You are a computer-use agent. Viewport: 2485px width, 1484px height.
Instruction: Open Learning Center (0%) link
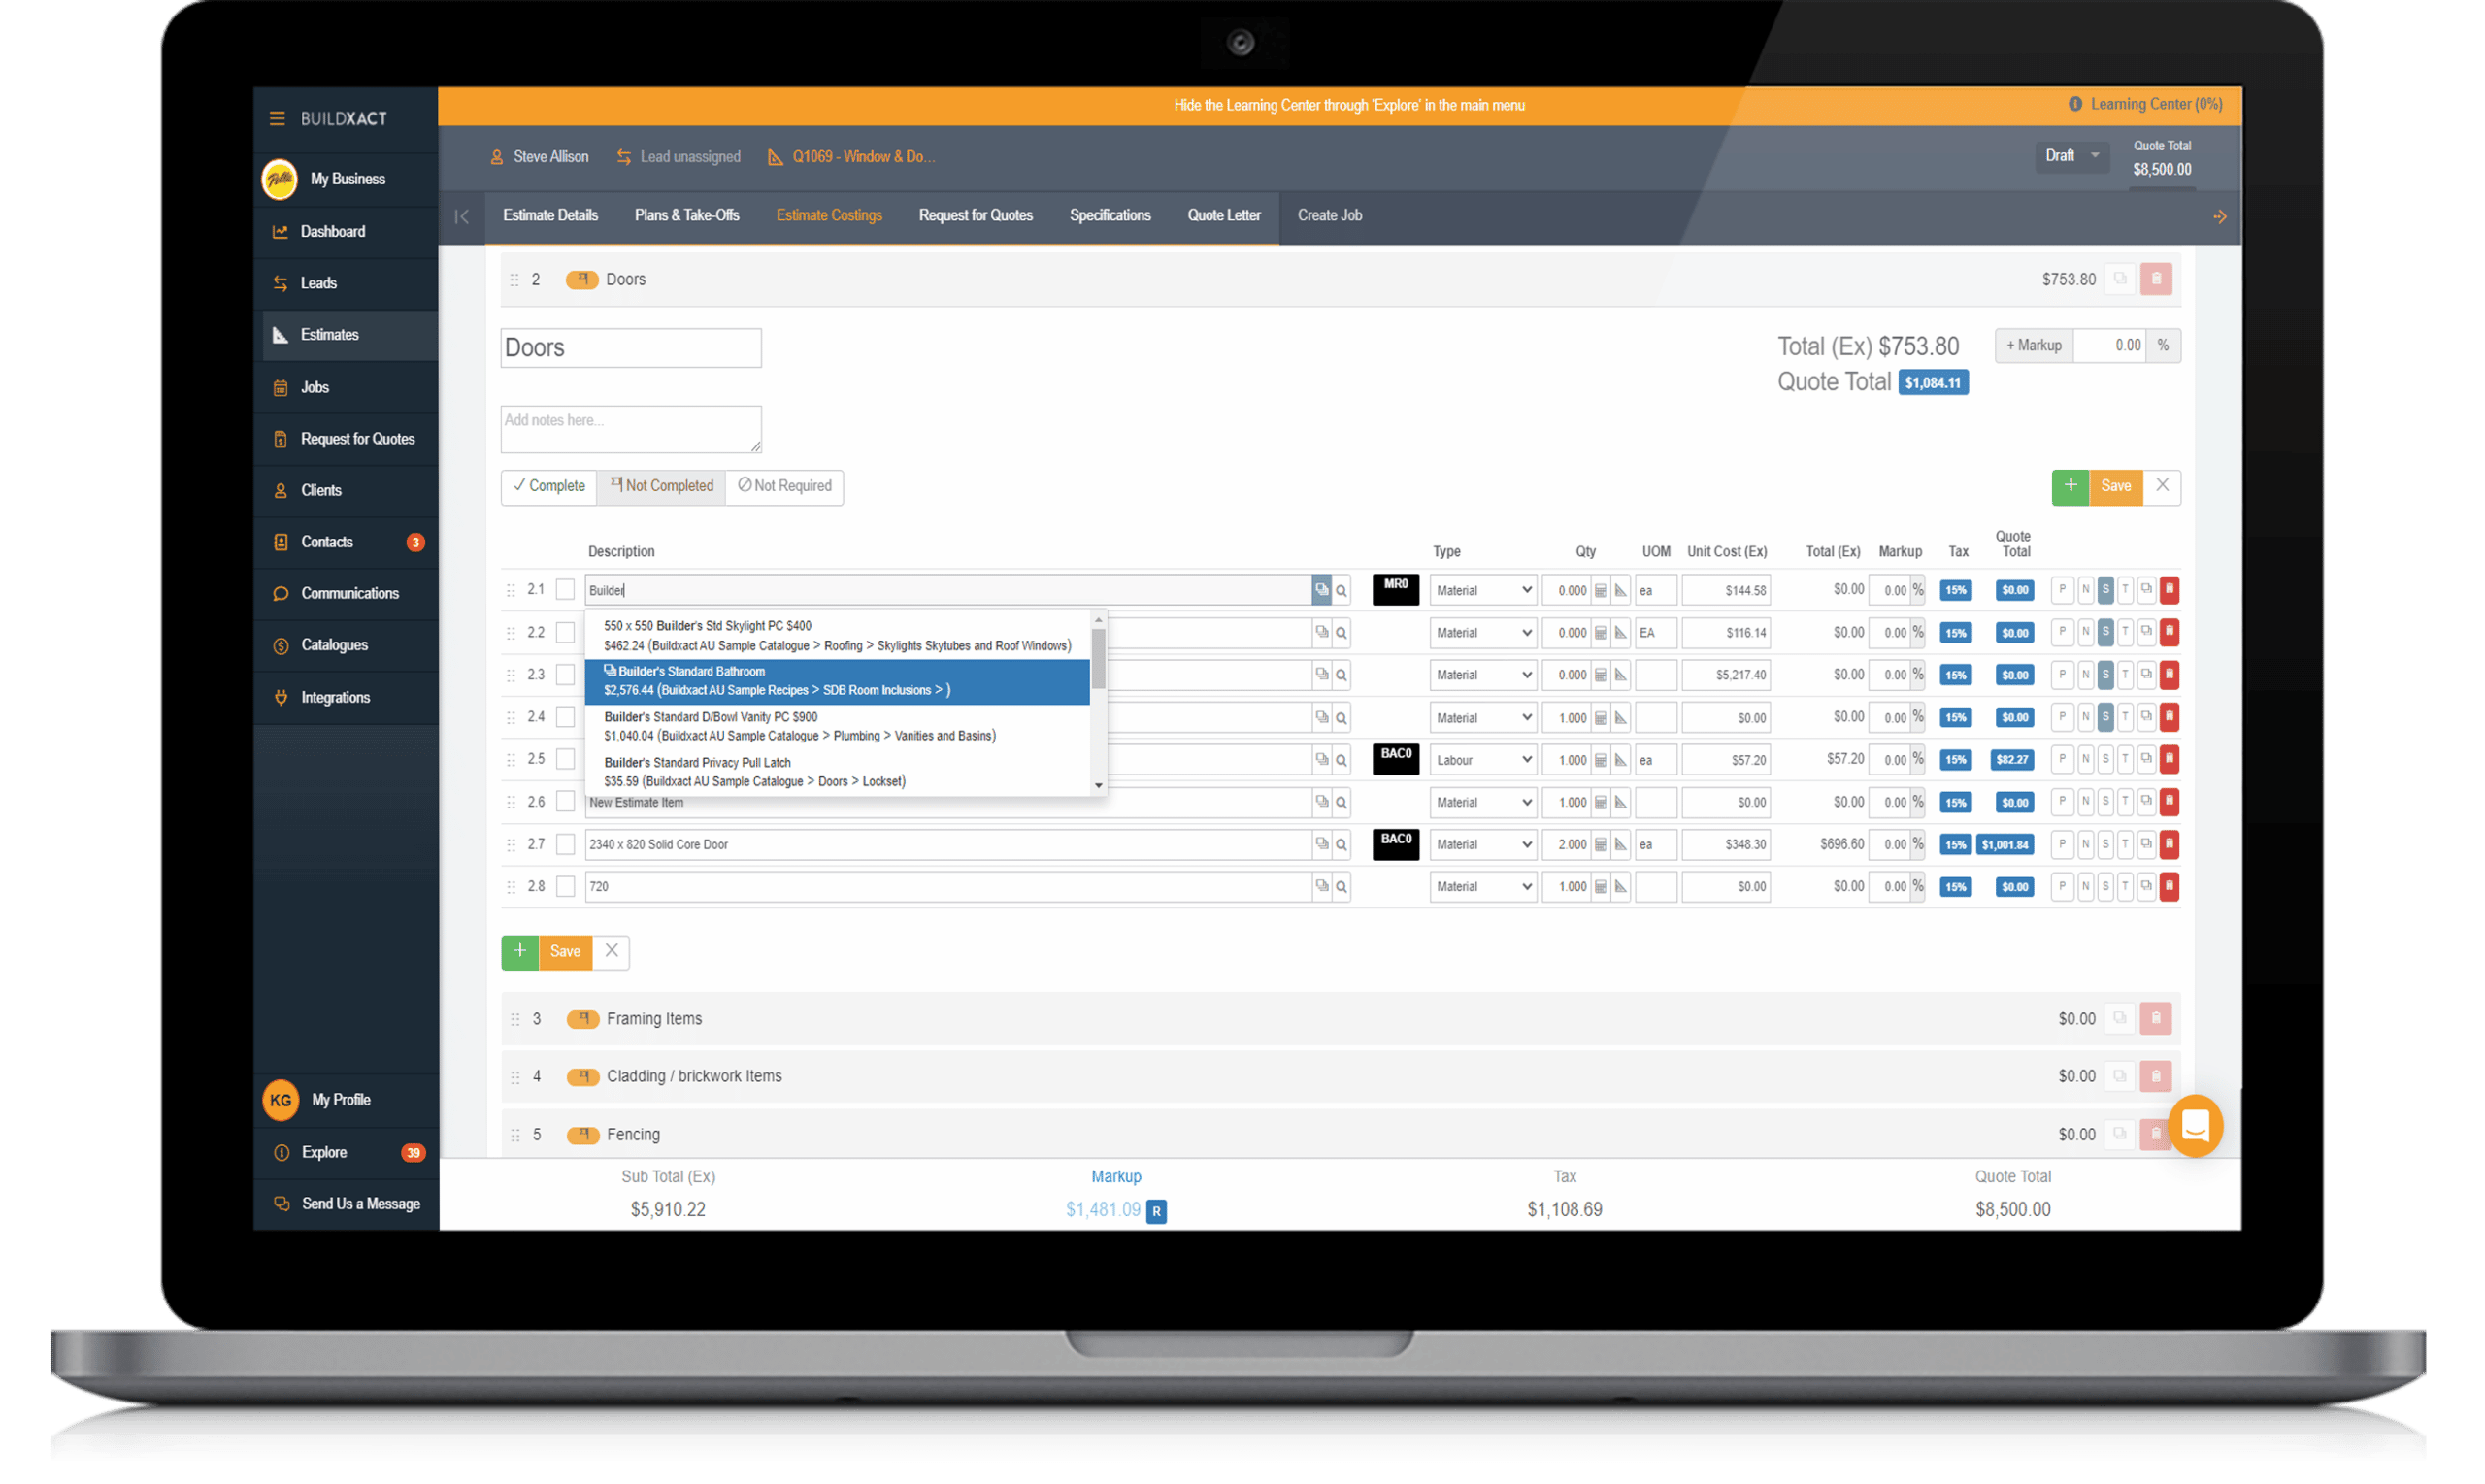point(2146,105)
